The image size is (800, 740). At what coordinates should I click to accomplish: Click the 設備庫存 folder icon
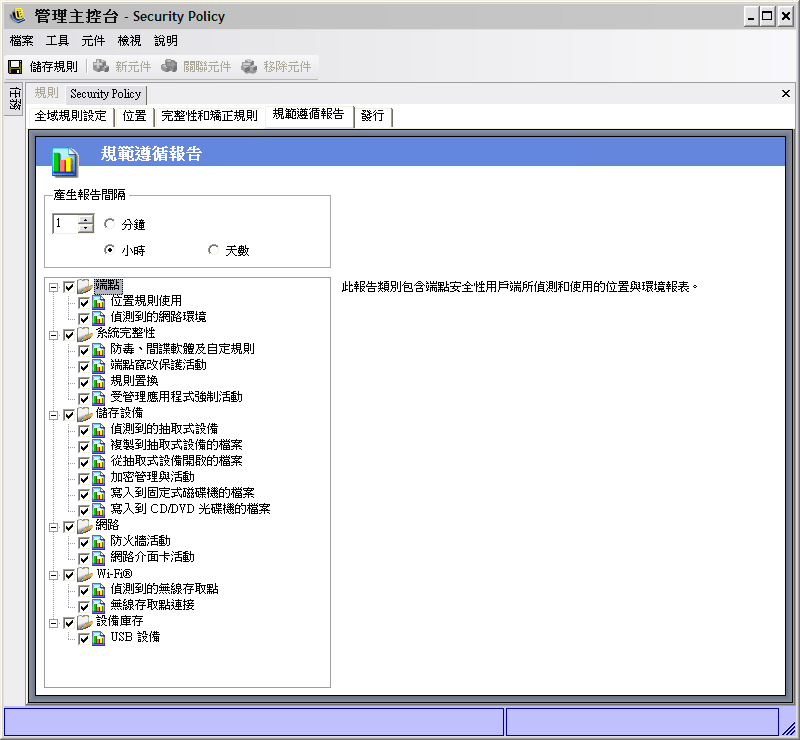click(x=85, y=623)
